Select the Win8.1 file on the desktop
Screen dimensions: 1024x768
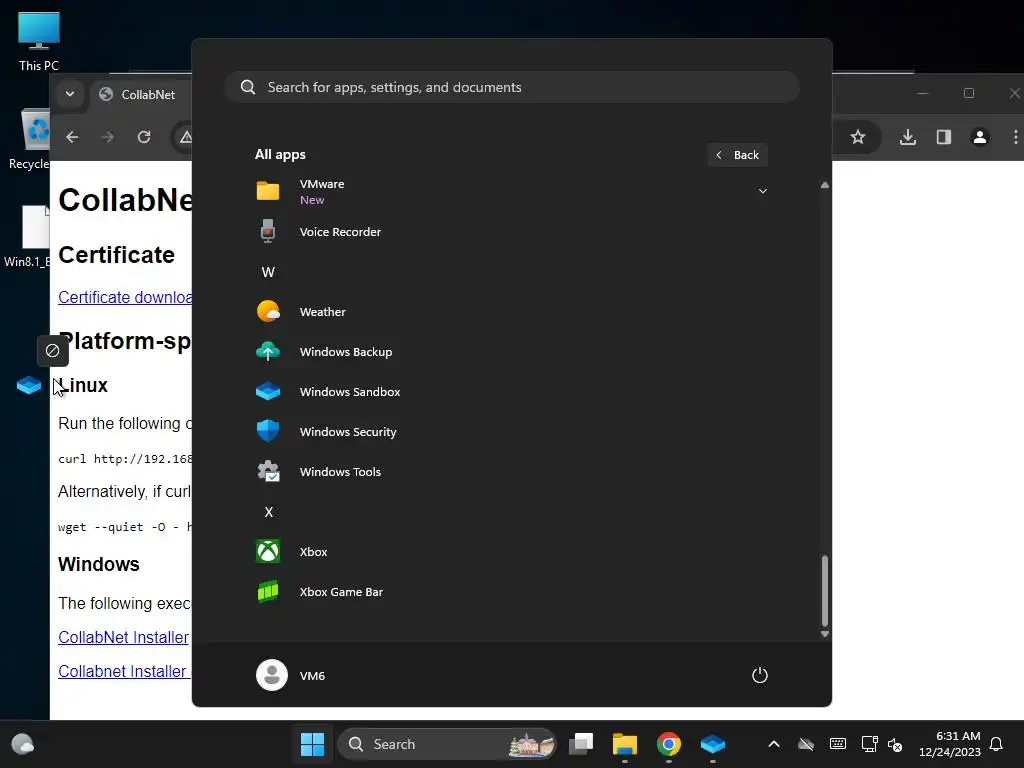pyautogui.click(x=29, y=236)
